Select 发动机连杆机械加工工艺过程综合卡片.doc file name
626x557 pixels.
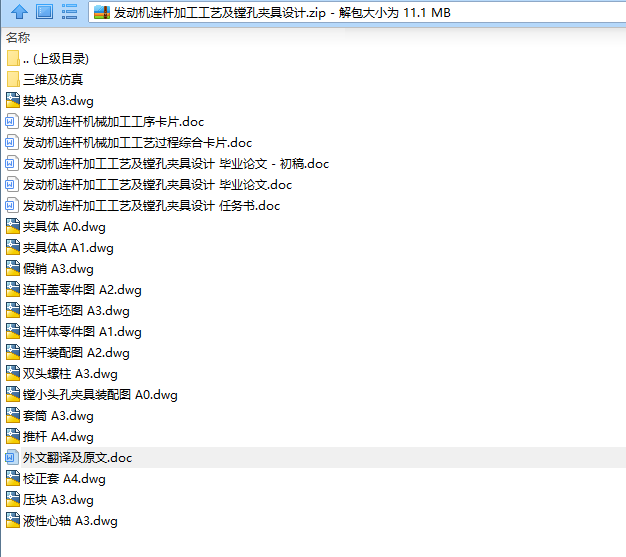137,143
